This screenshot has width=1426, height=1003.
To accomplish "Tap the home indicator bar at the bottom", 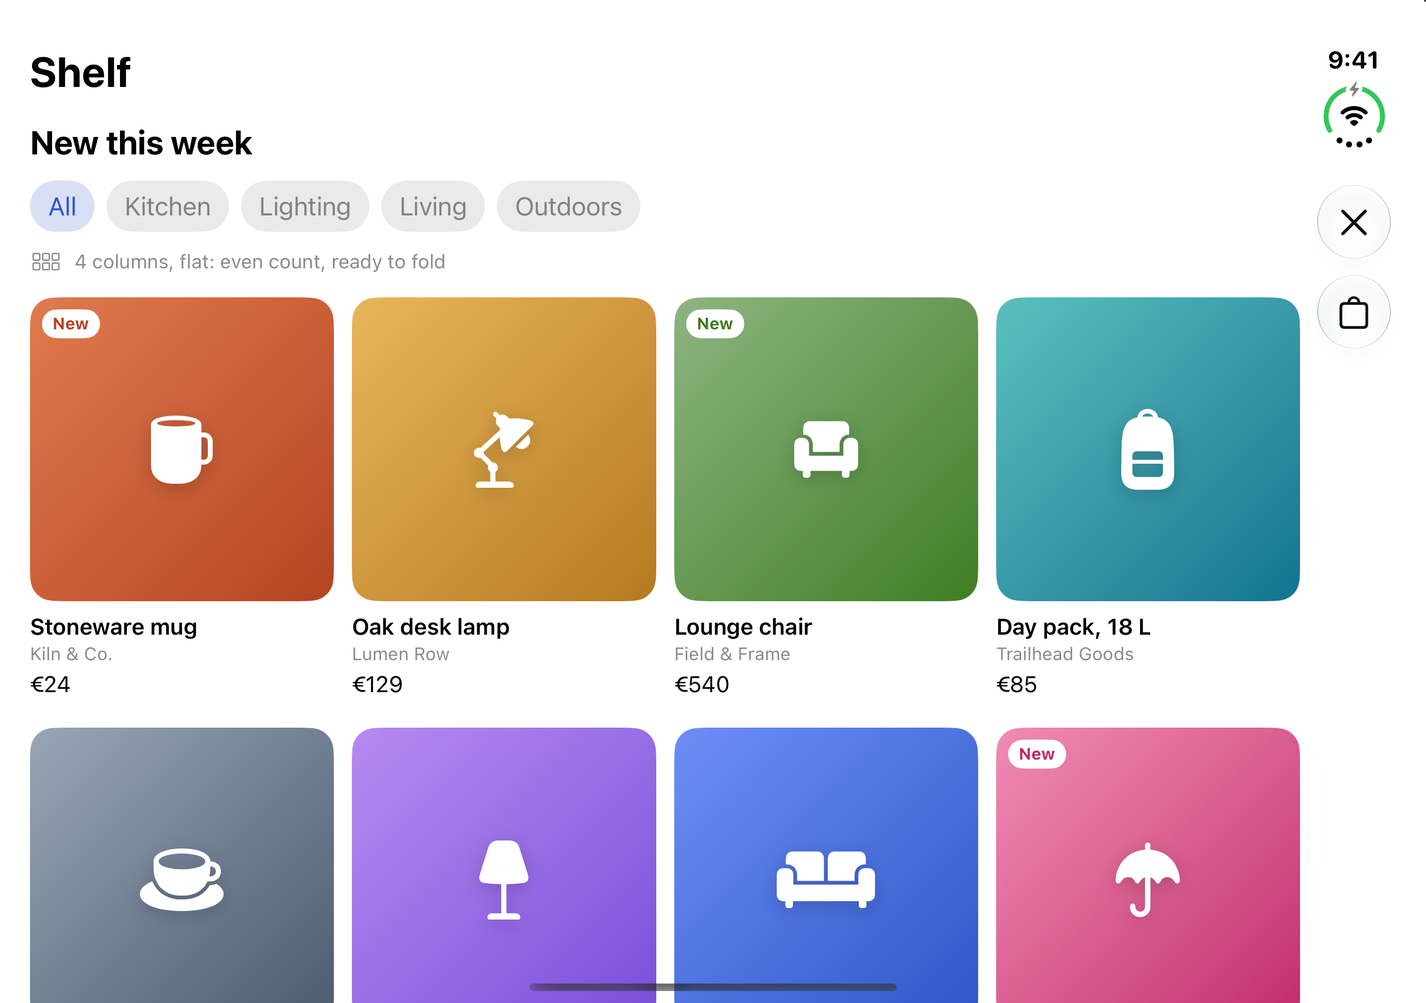I will (713, 987).
